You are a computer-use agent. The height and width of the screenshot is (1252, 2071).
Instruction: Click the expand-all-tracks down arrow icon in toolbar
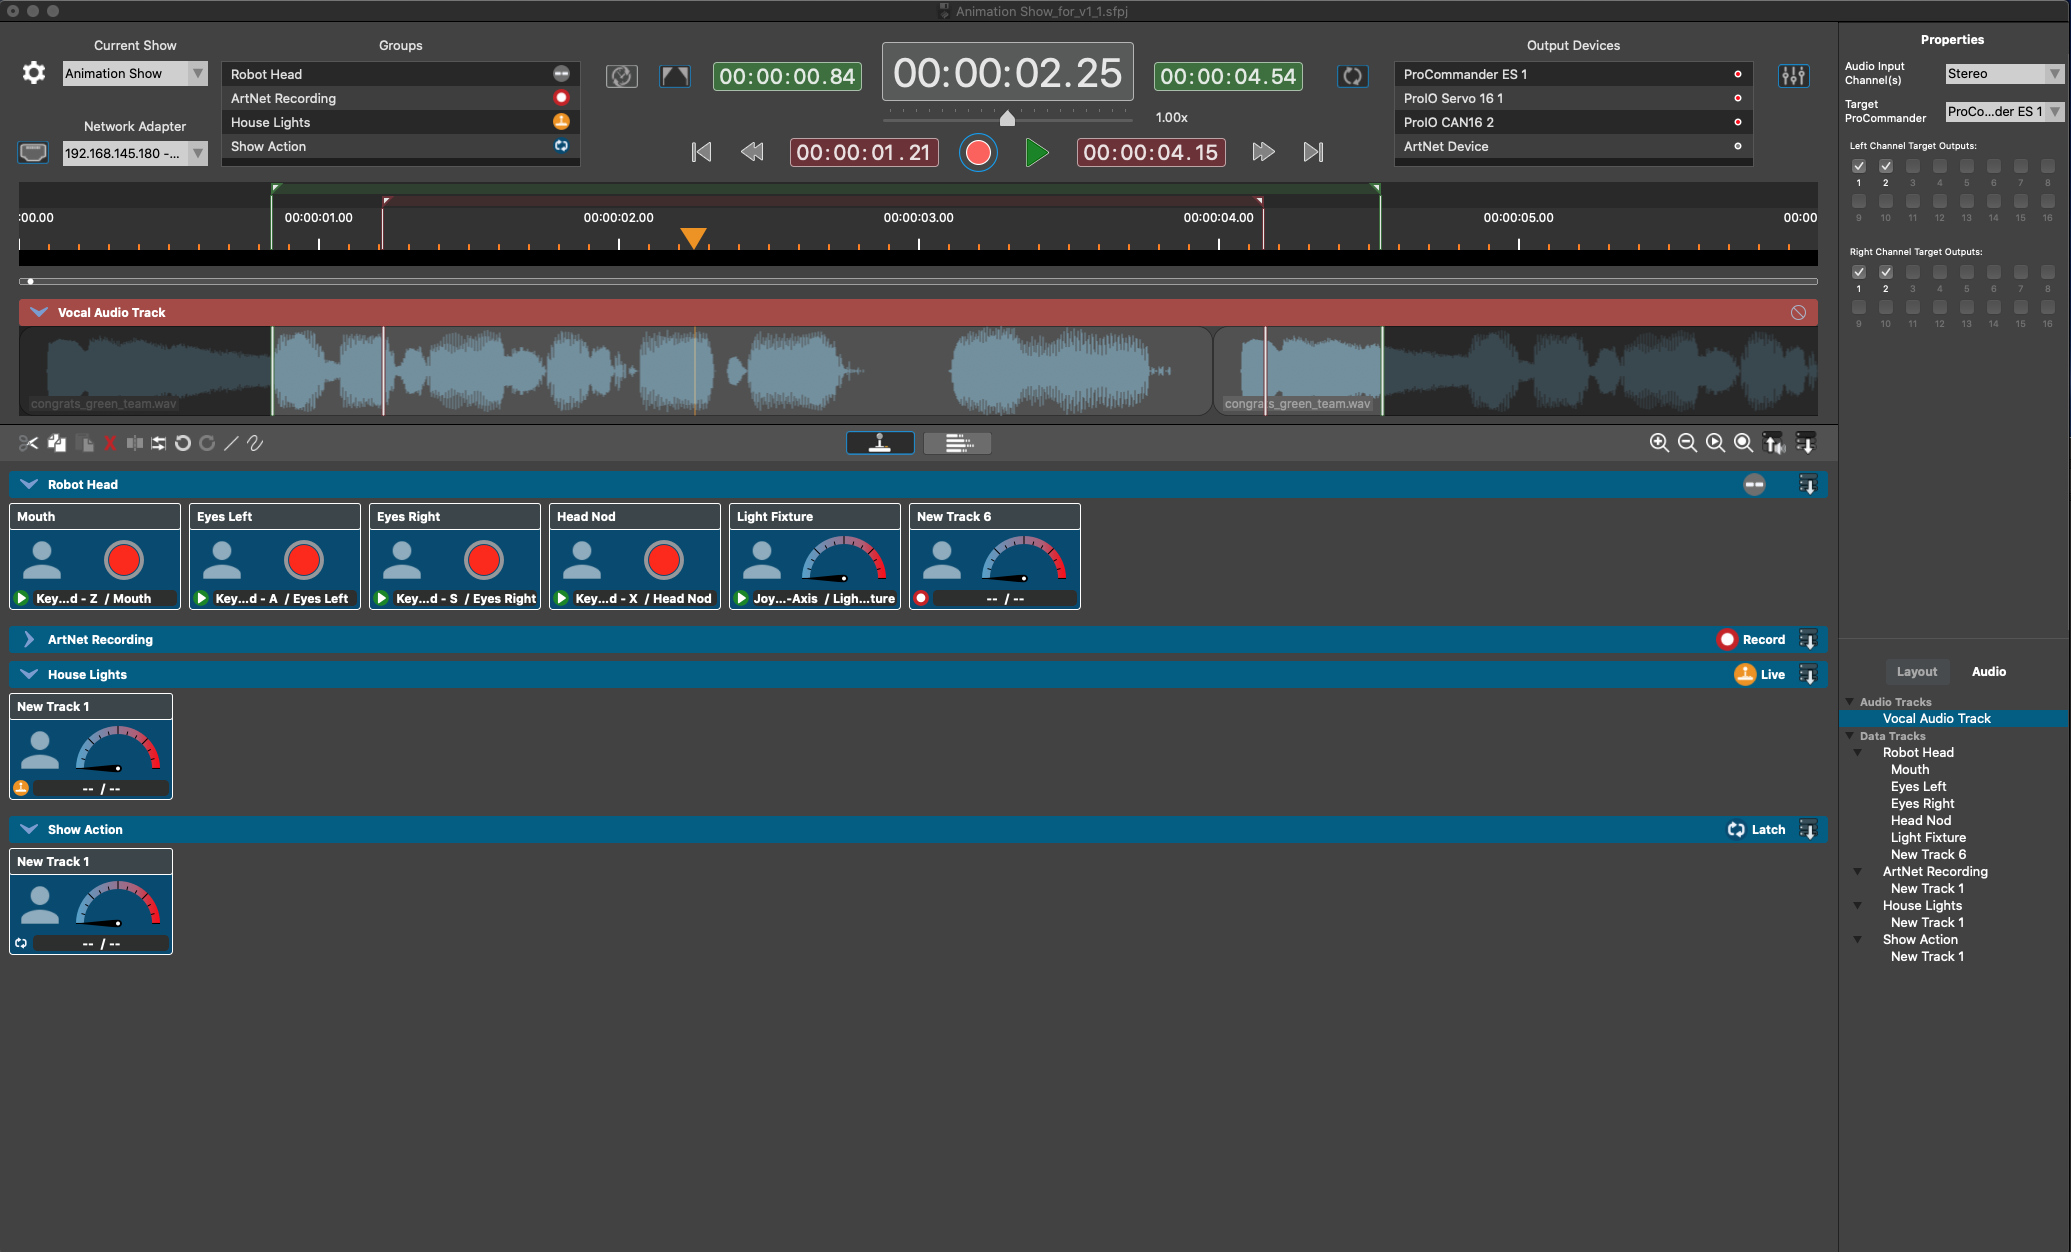click(1806, 443)
